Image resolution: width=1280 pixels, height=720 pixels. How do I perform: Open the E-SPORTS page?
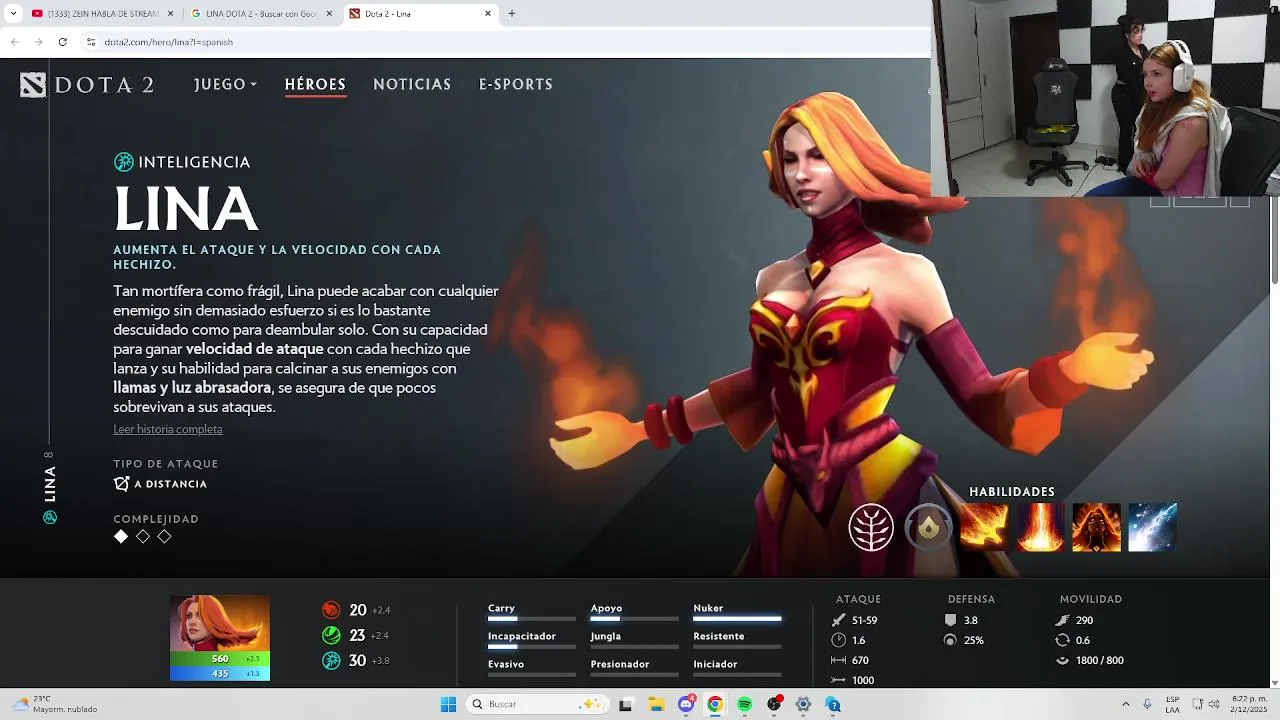516,85
